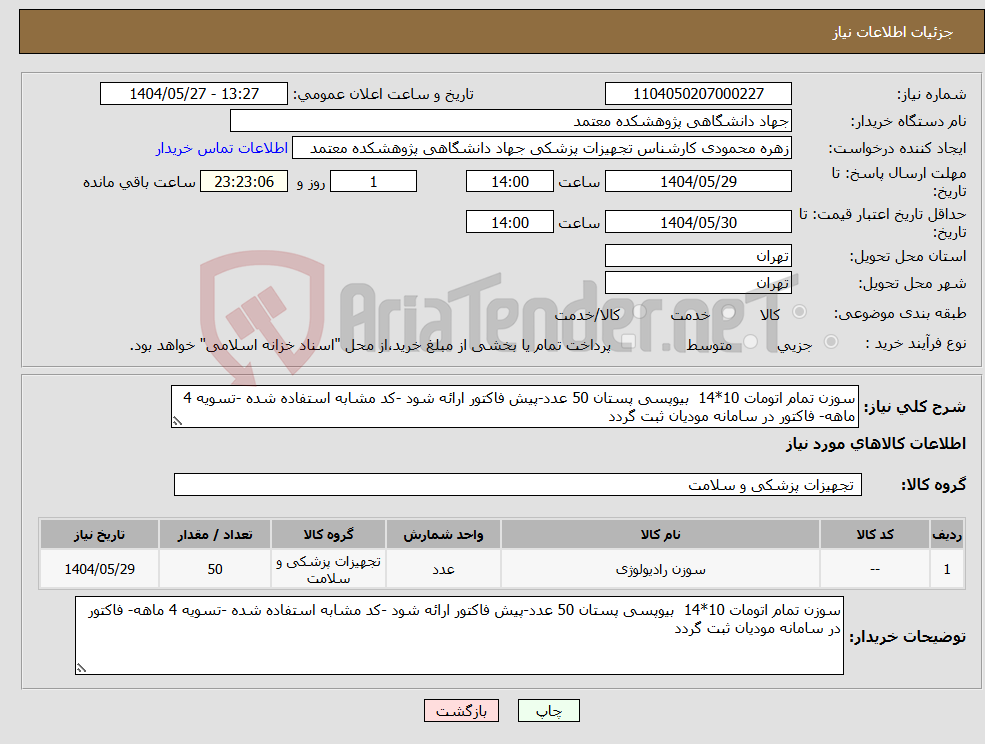Click the request creator field زهره محمودی
Viewport: 985px width, 744px height.
(x=541, y=148)
